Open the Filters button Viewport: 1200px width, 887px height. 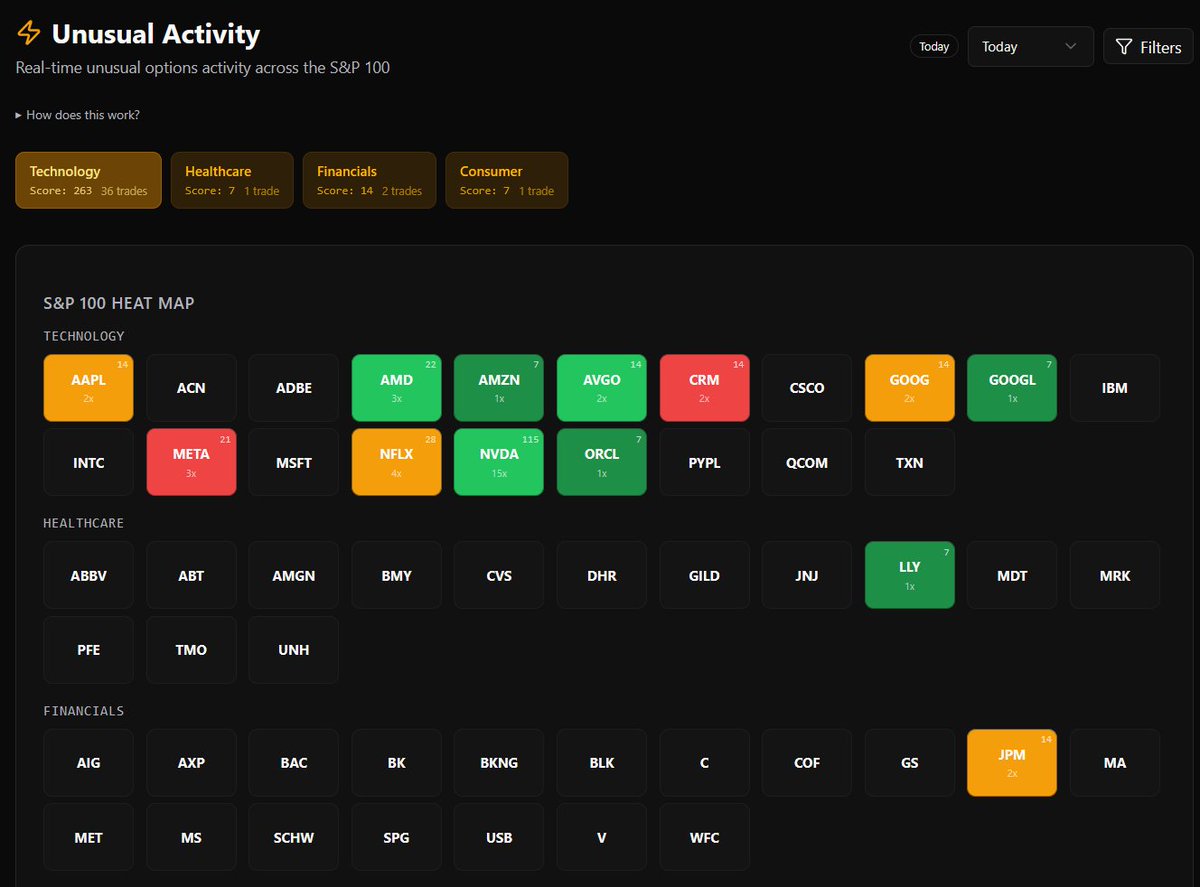pos(1148,47)
